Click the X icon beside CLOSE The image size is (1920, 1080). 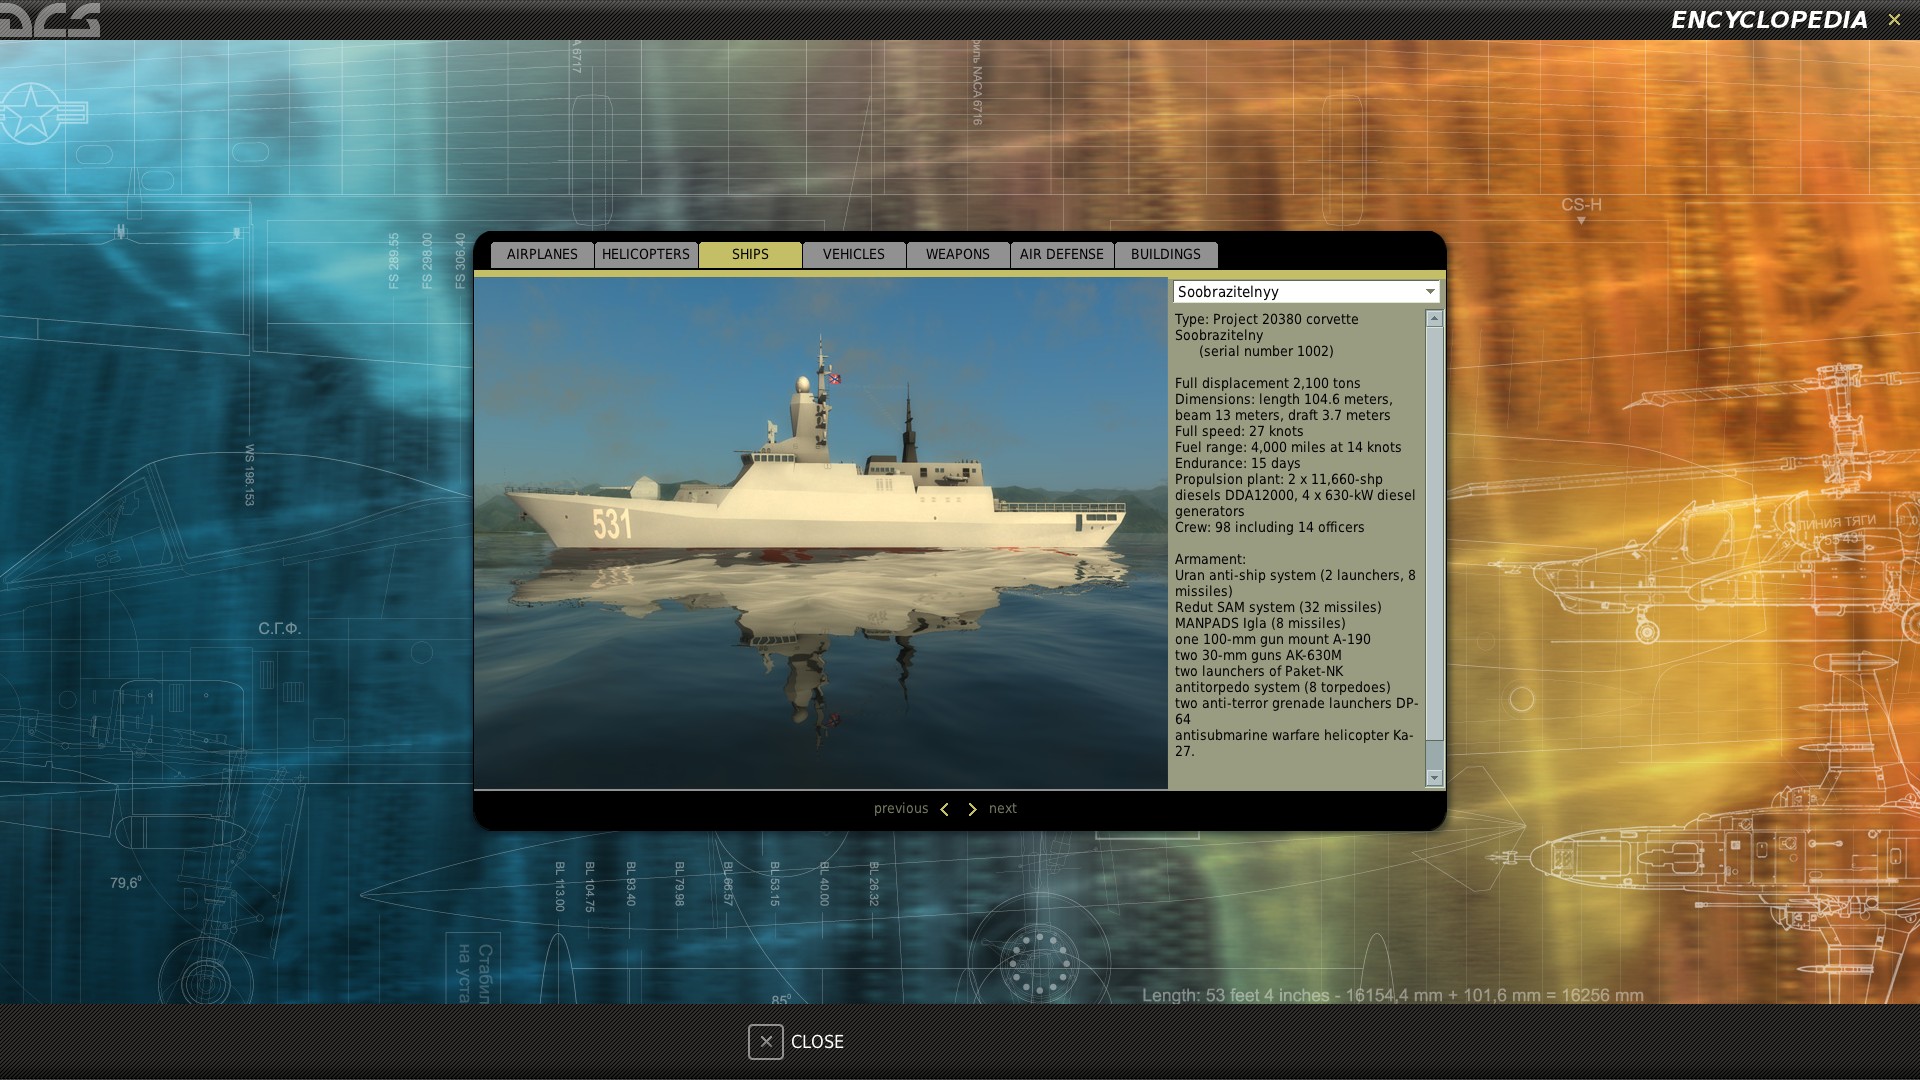pos(765,1042)
